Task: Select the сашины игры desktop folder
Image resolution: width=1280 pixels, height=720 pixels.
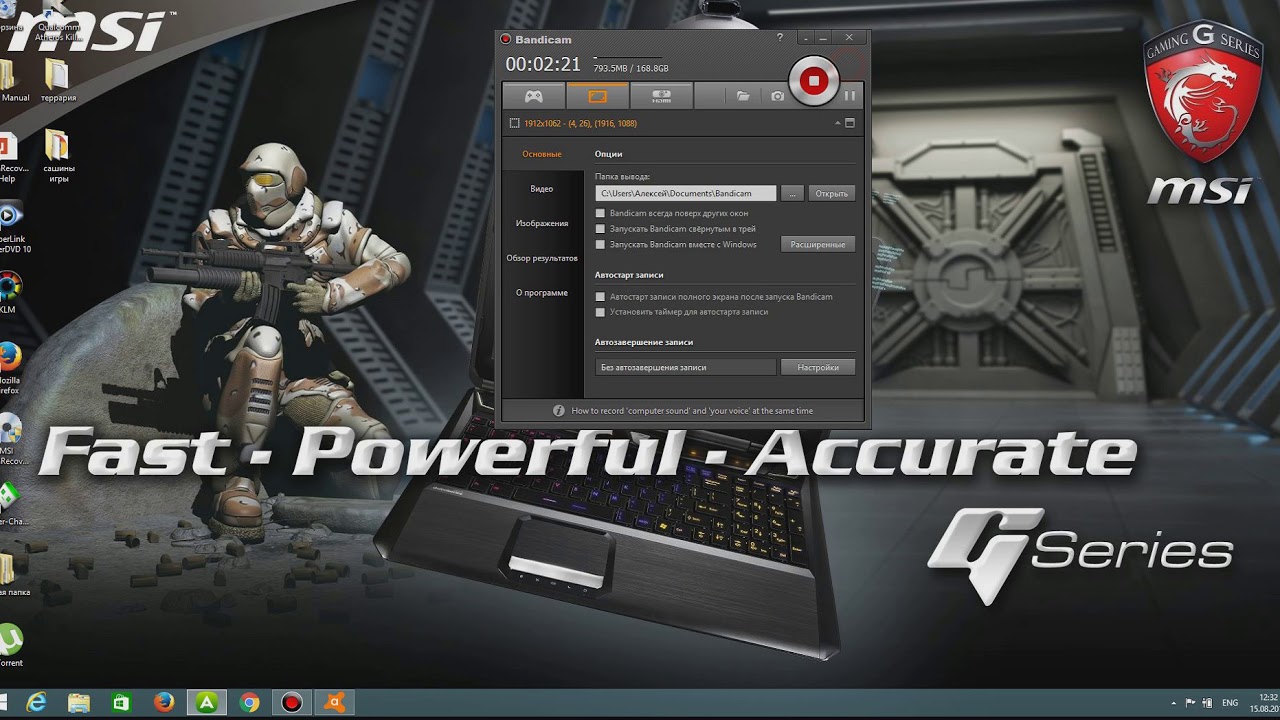Action: [x=58, y=155]
